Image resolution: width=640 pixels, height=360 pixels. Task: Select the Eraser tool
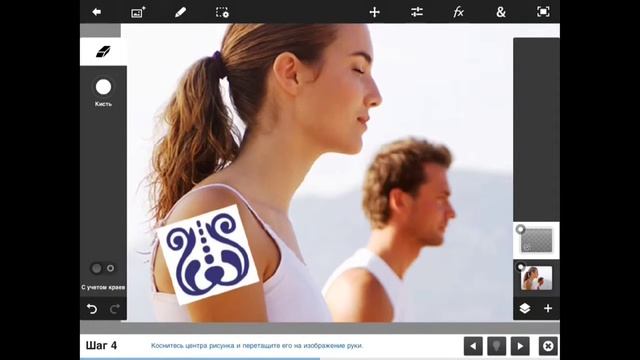tap(103, 51)
